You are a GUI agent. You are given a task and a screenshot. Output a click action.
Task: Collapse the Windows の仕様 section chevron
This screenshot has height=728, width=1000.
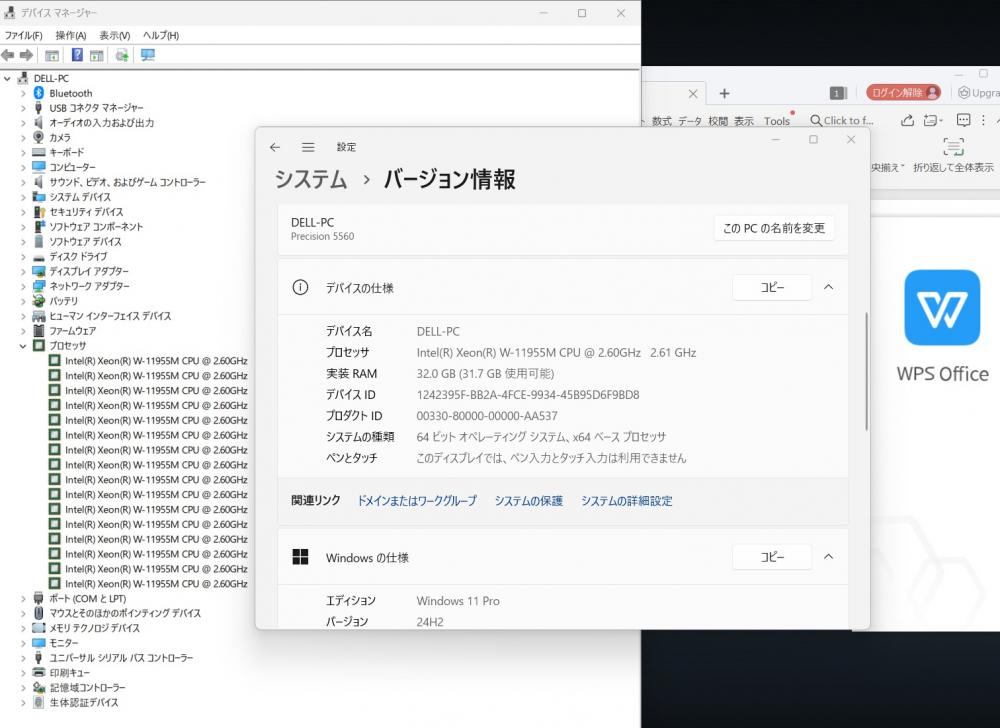[828, 557]
